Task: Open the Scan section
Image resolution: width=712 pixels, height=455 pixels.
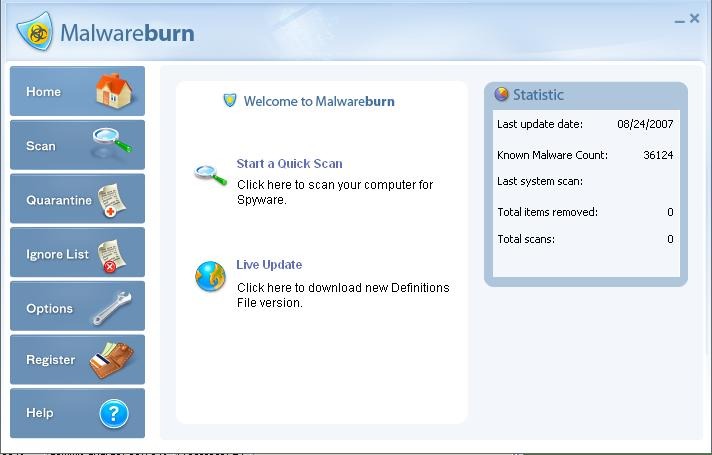Action: [x=77, y=145]
